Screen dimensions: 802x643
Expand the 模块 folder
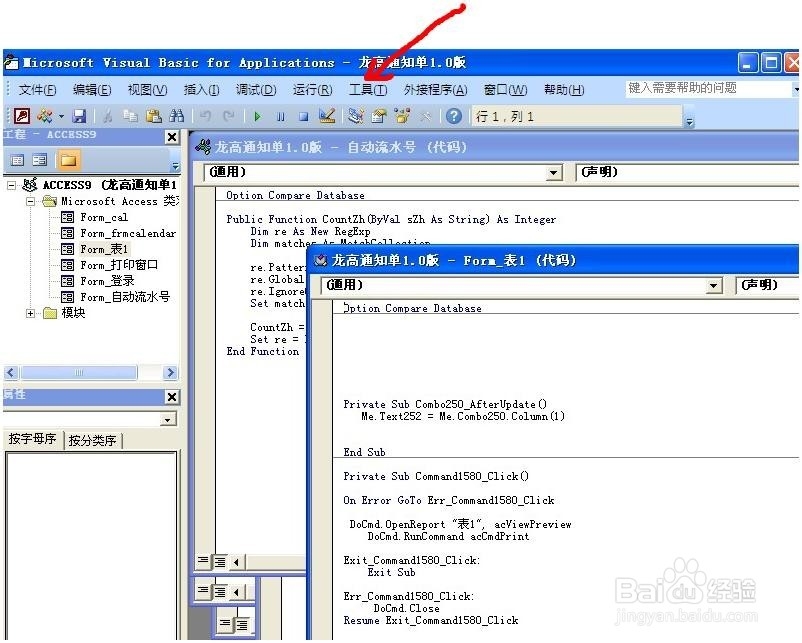coord(31,313)
